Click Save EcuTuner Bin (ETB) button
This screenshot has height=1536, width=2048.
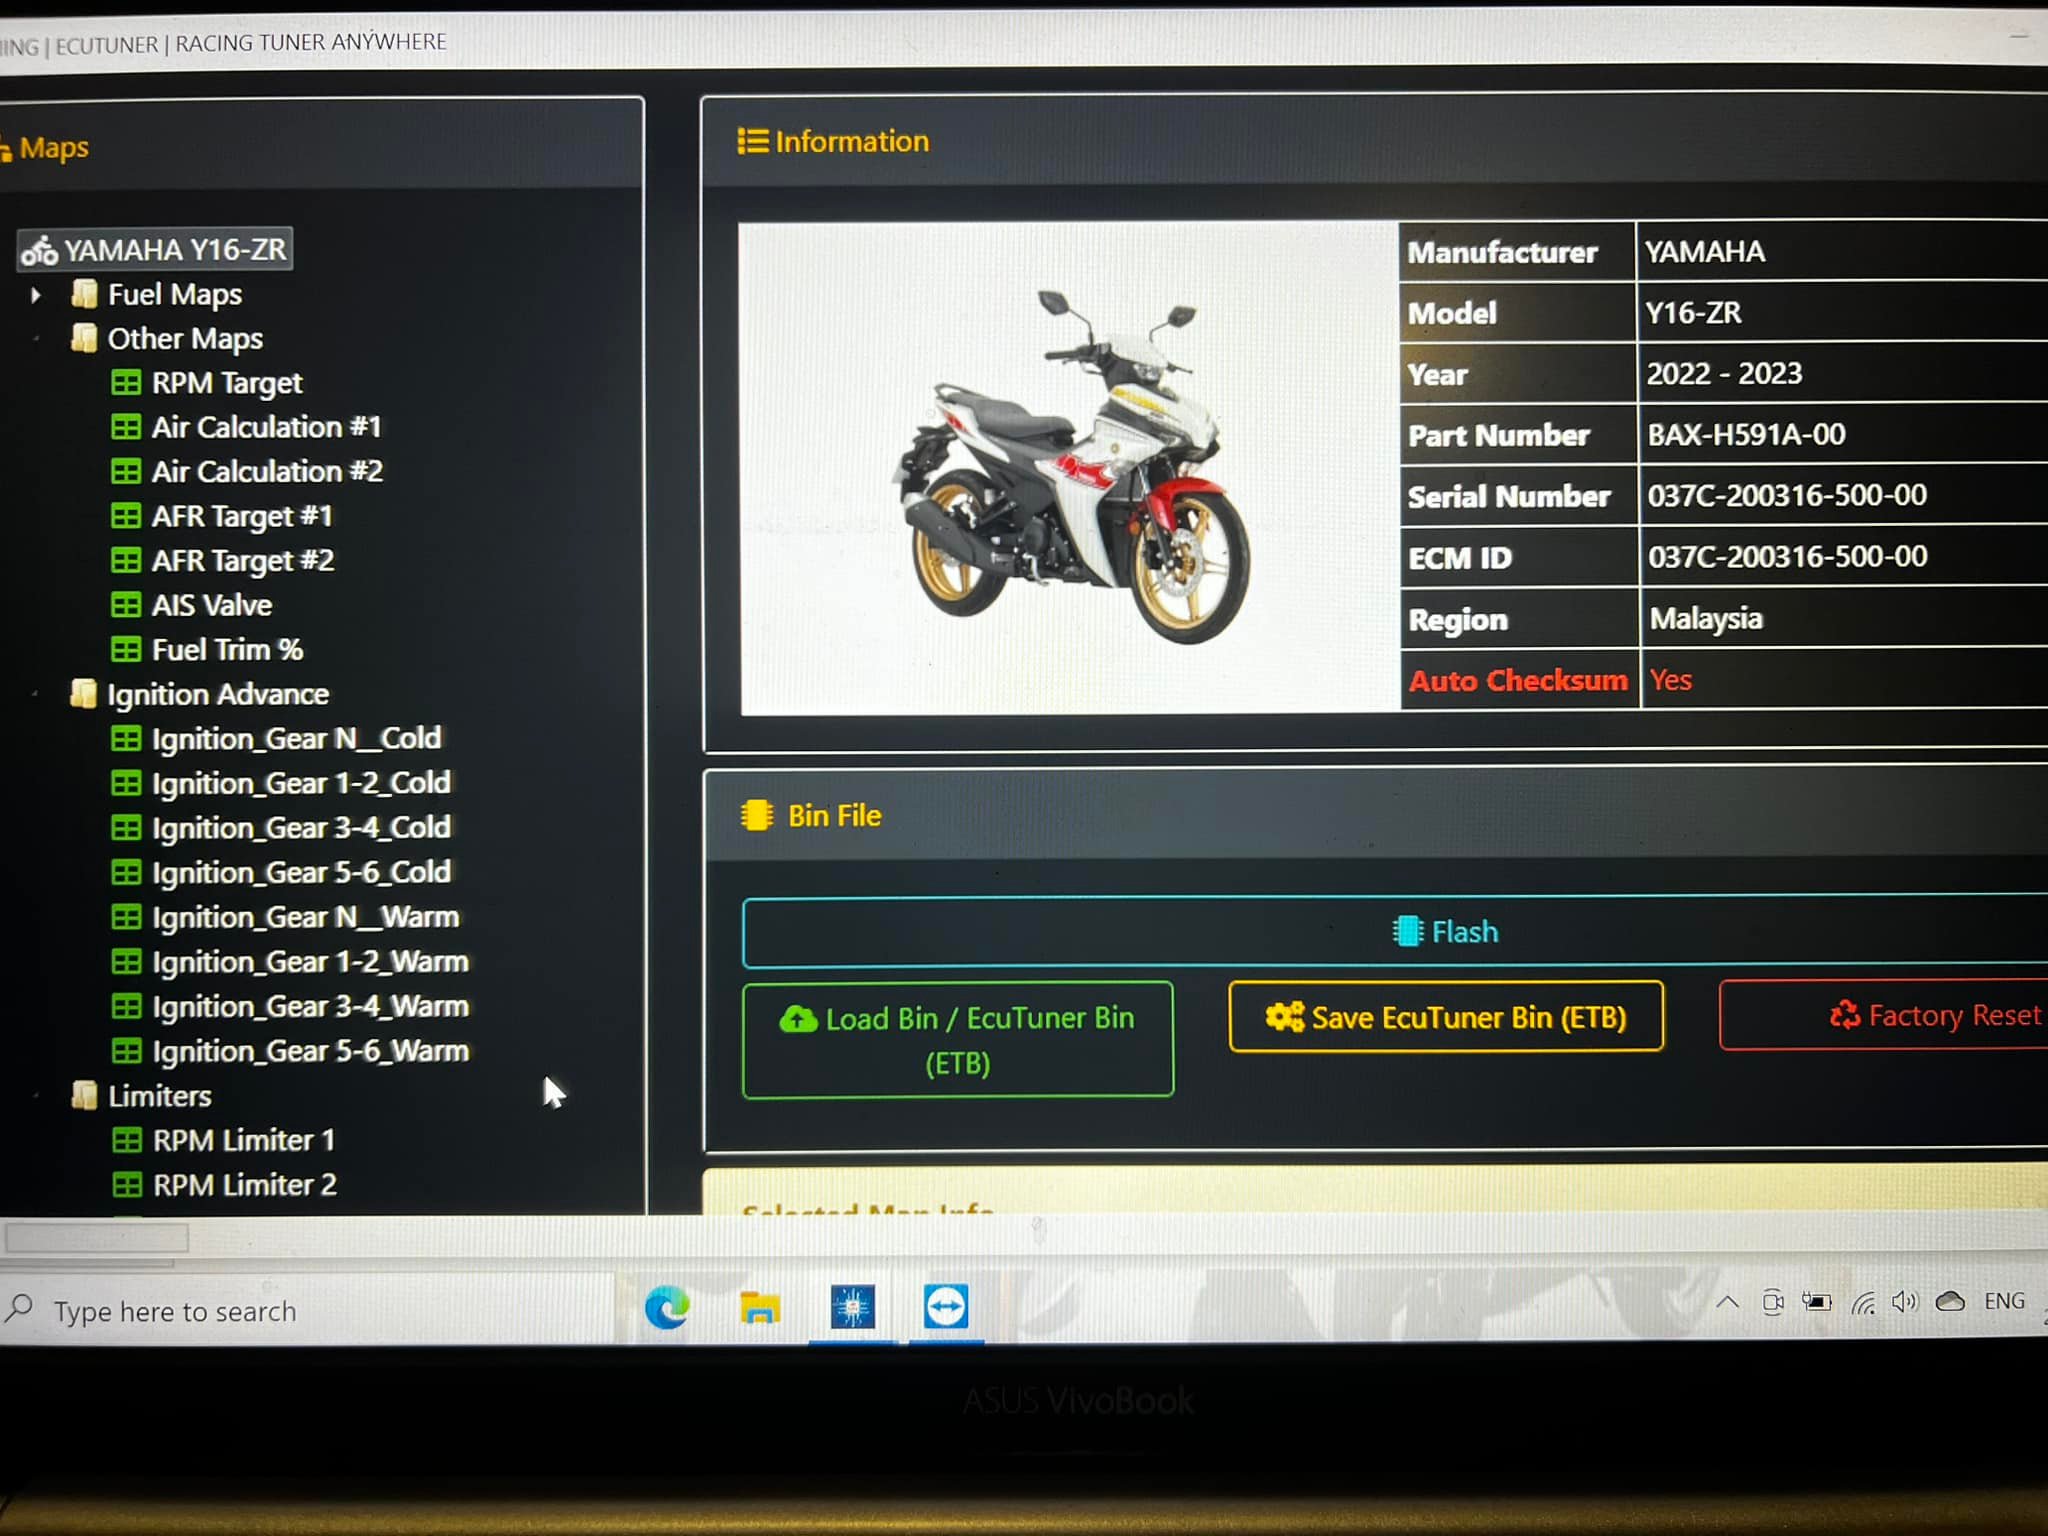(x=1446, y=1017)
